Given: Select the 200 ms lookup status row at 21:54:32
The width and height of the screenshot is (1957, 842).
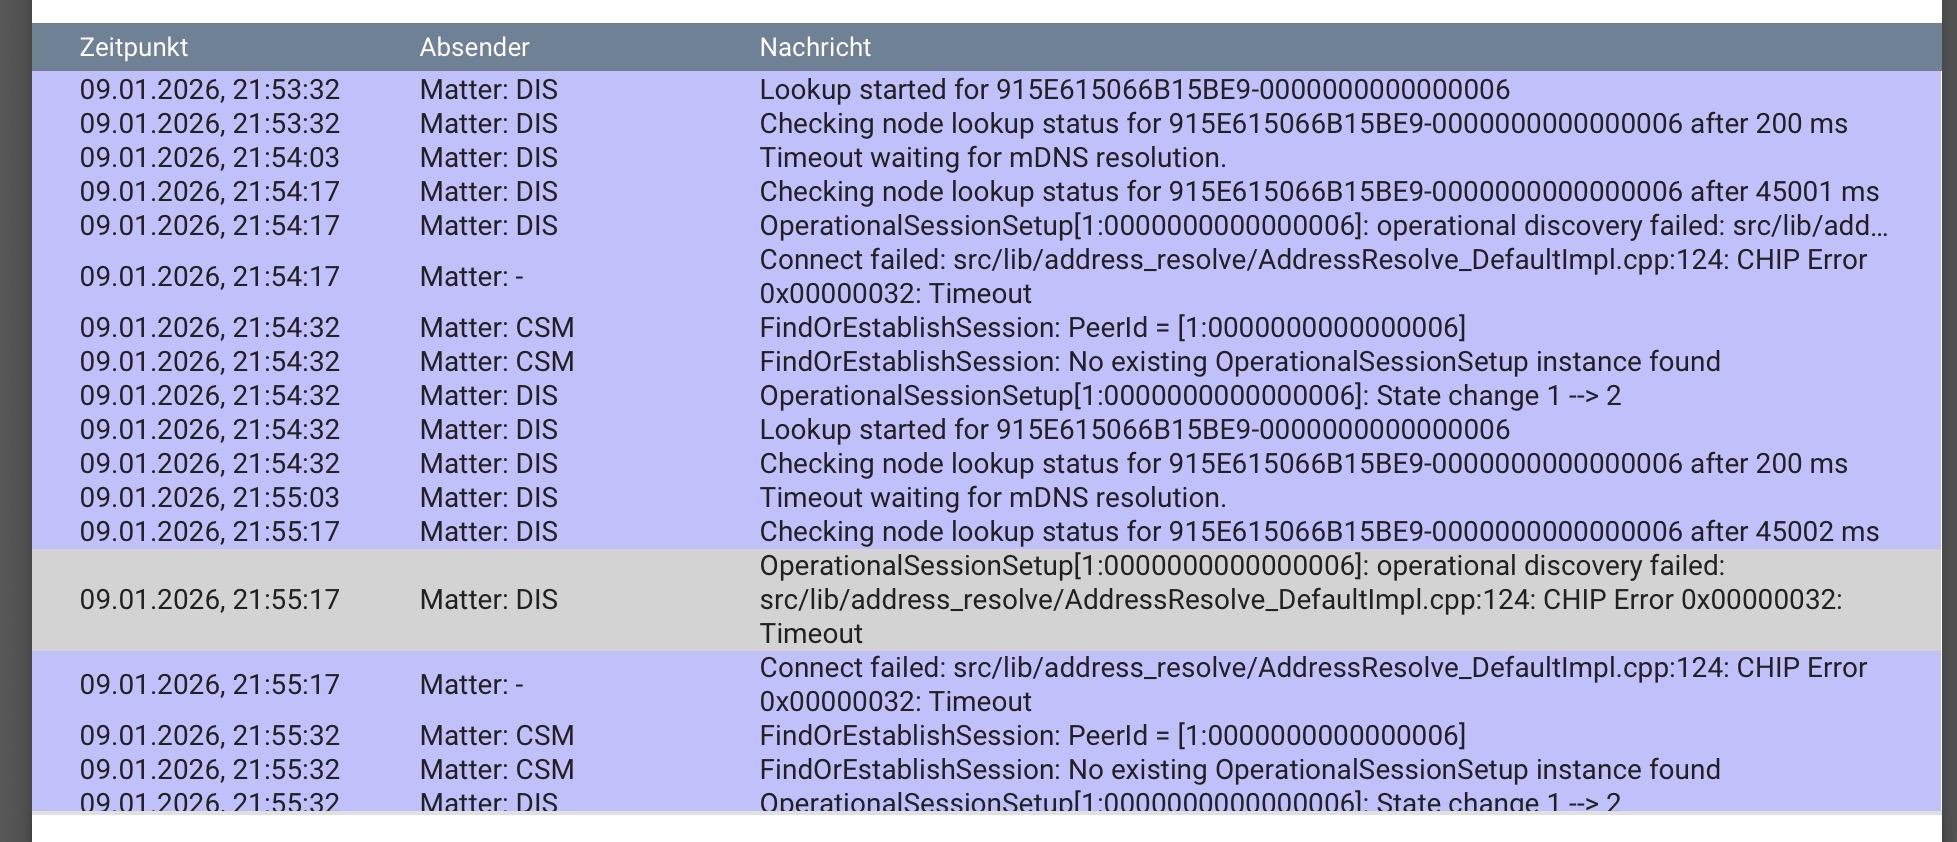Looking at the screenshot, I should click(x=1303, y=464).
